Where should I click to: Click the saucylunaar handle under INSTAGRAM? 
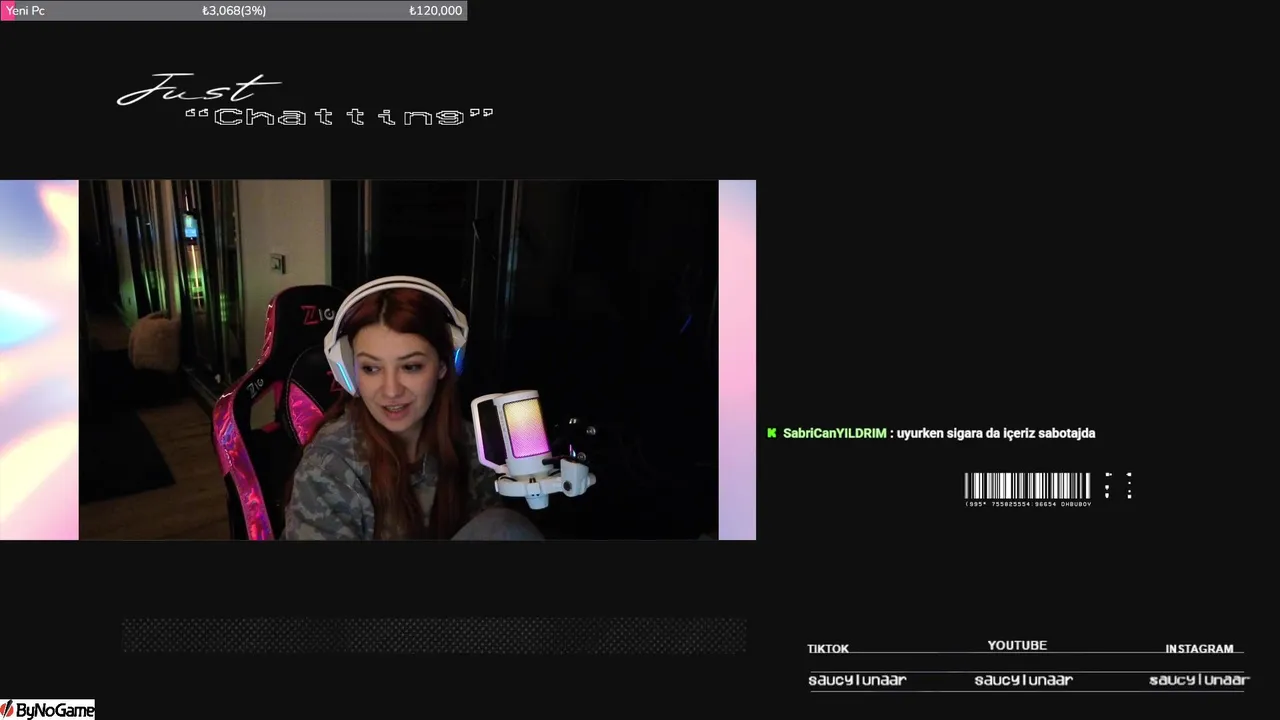click(1199, 680)
